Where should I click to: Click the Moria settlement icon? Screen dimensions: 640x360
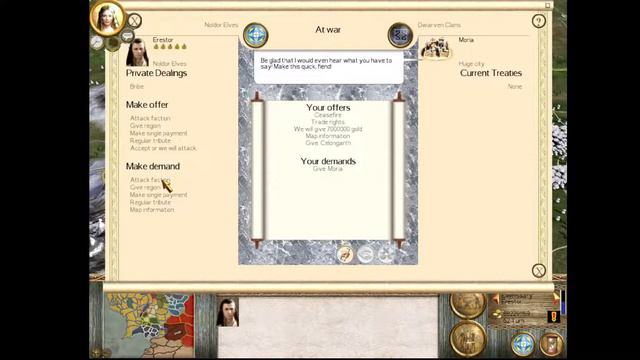click(x=436, y=48)
